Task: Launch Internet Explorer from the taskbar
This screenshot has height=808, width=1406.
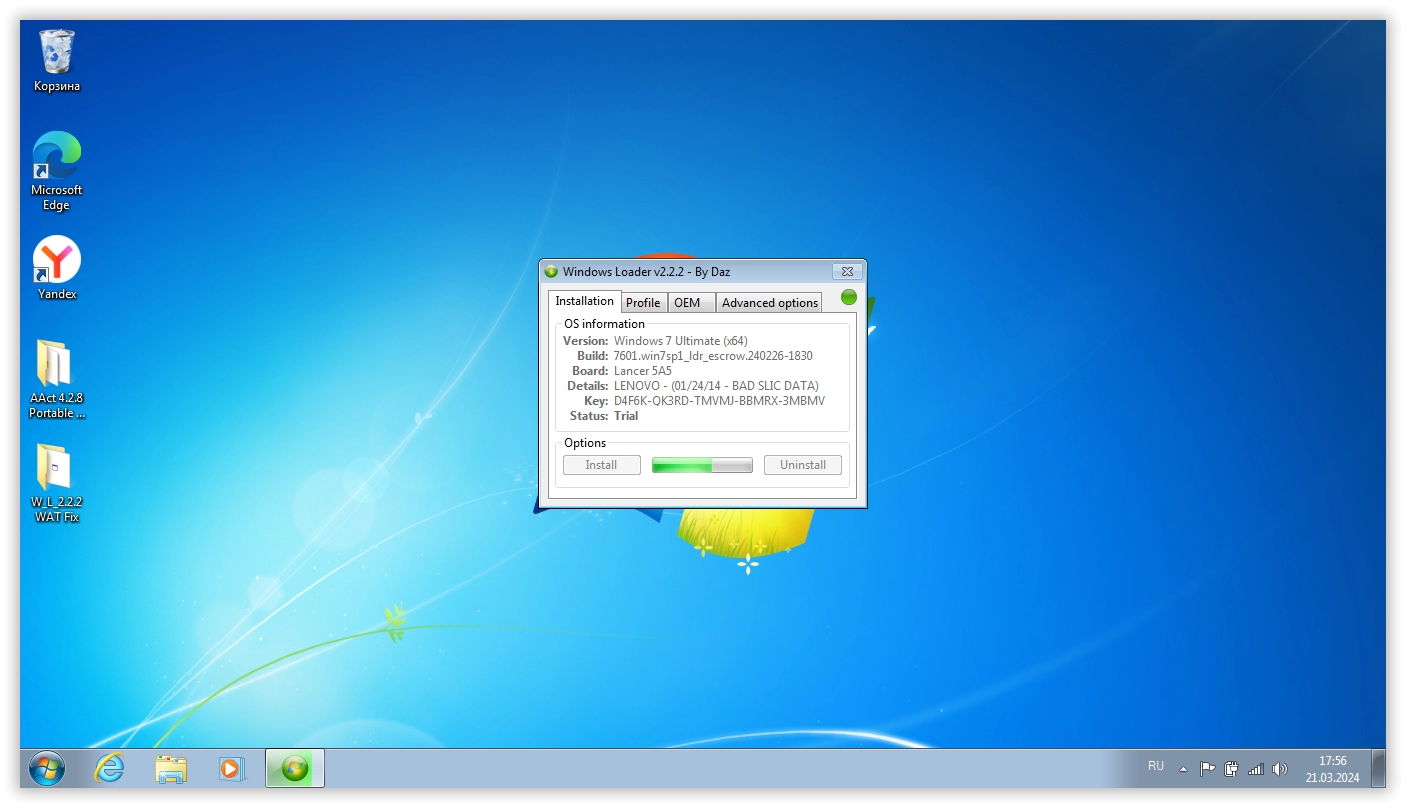Action: click(x=109, y=768)
